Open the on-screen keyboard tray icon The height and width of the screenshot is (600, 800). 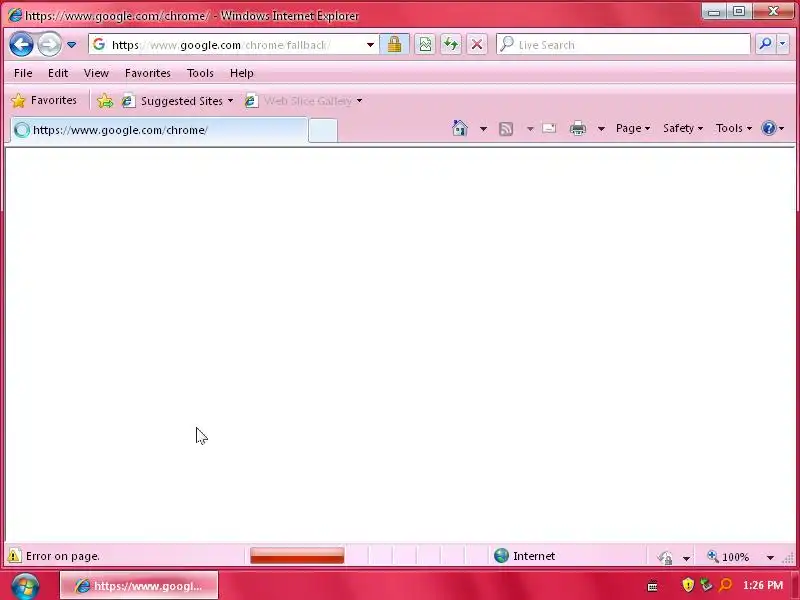point(652,586)
